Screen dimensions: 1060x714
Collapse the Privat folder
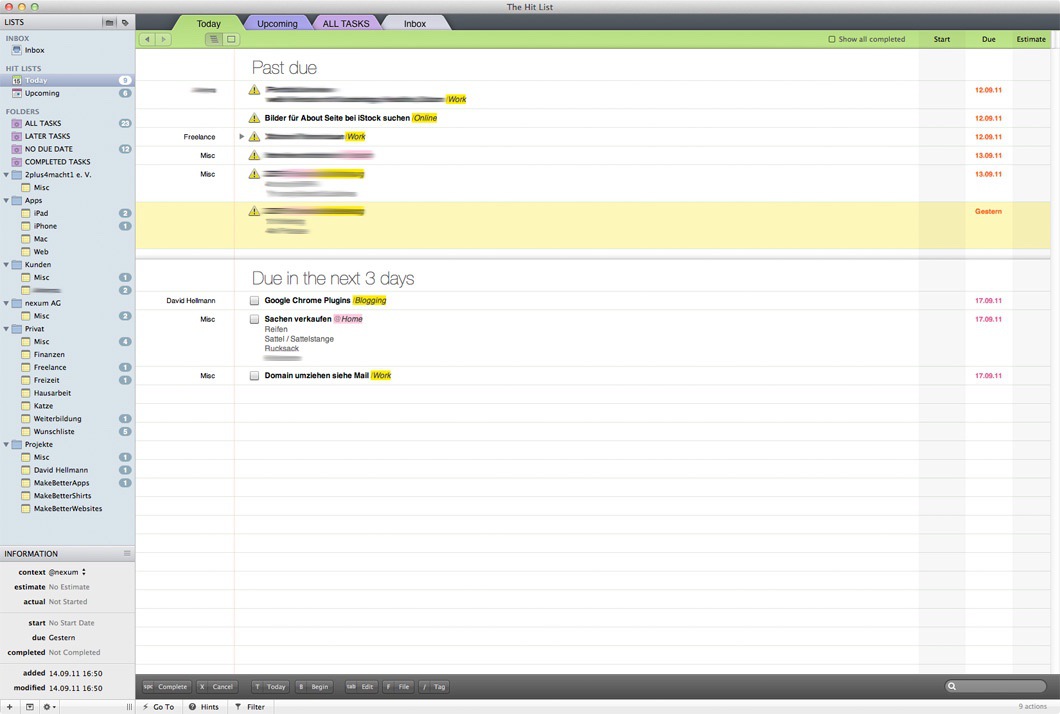click(x=6, y=329)
